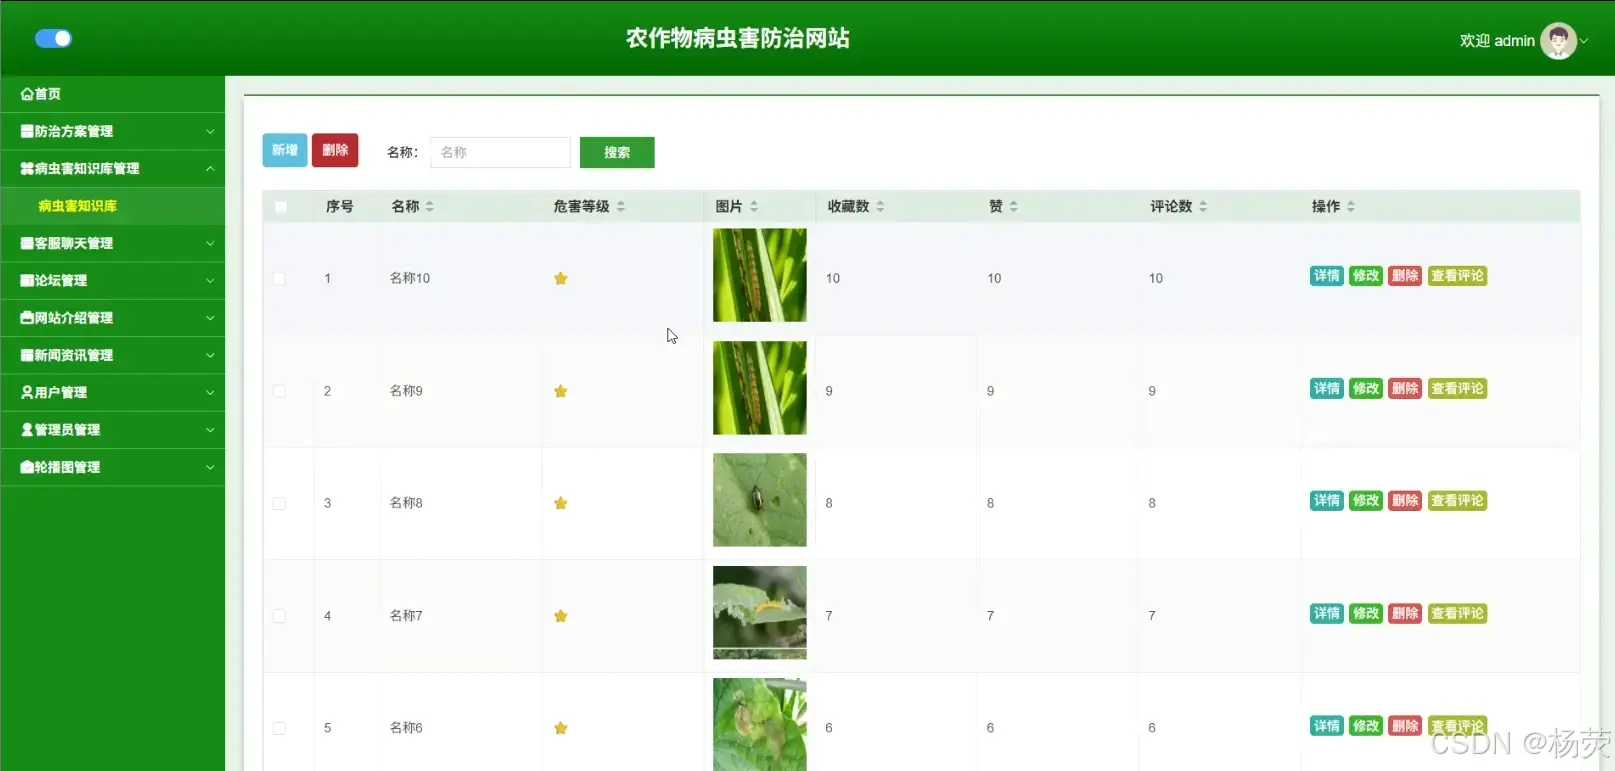Click 详情 for row 名称7
The width and height of the screenshot is (1615, 771).
[x=1327, y=613]
